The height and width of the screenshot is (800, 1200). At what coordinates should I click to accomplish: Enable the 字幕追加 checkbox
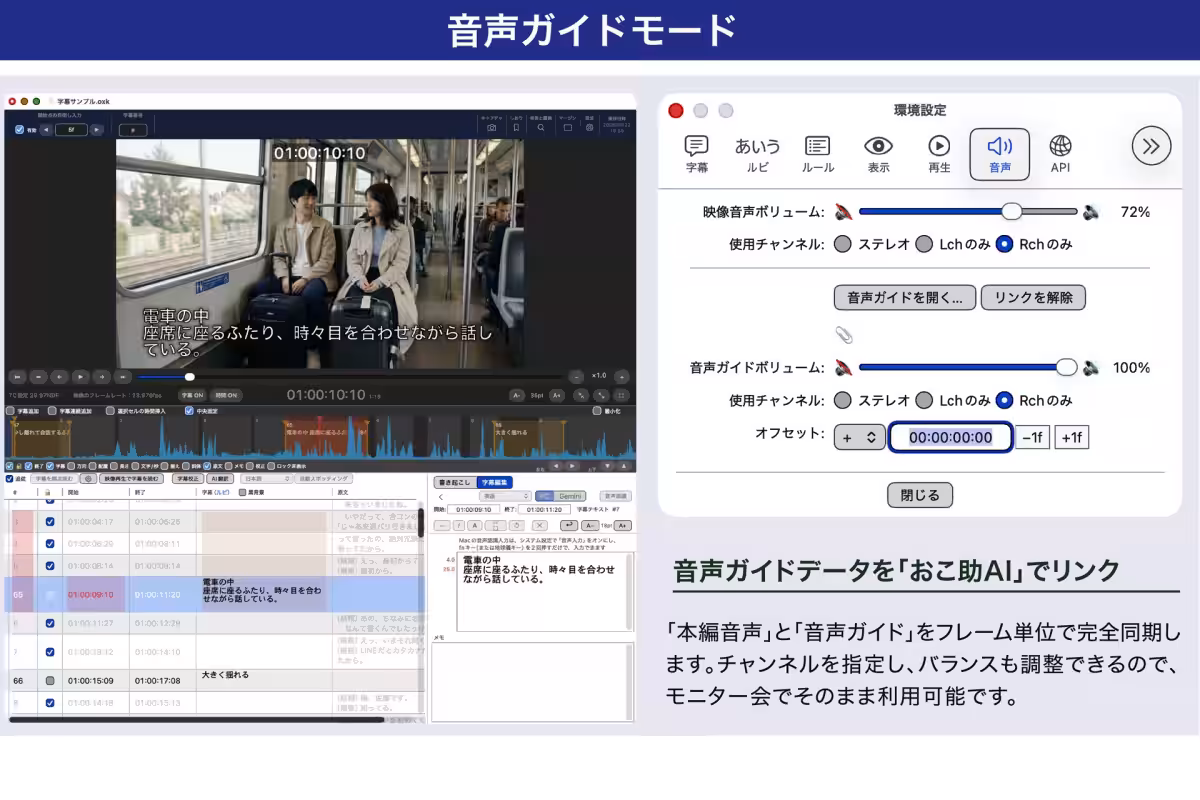(11, 411)
